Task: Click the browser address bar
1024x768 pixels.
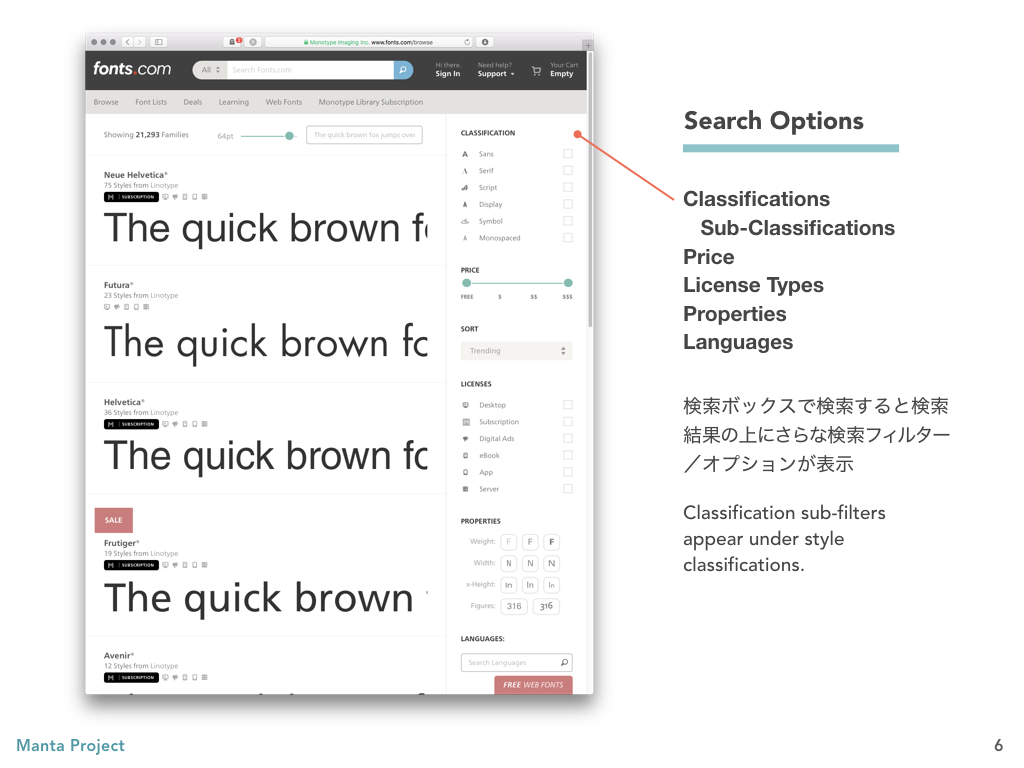Action: click(370, 42)
